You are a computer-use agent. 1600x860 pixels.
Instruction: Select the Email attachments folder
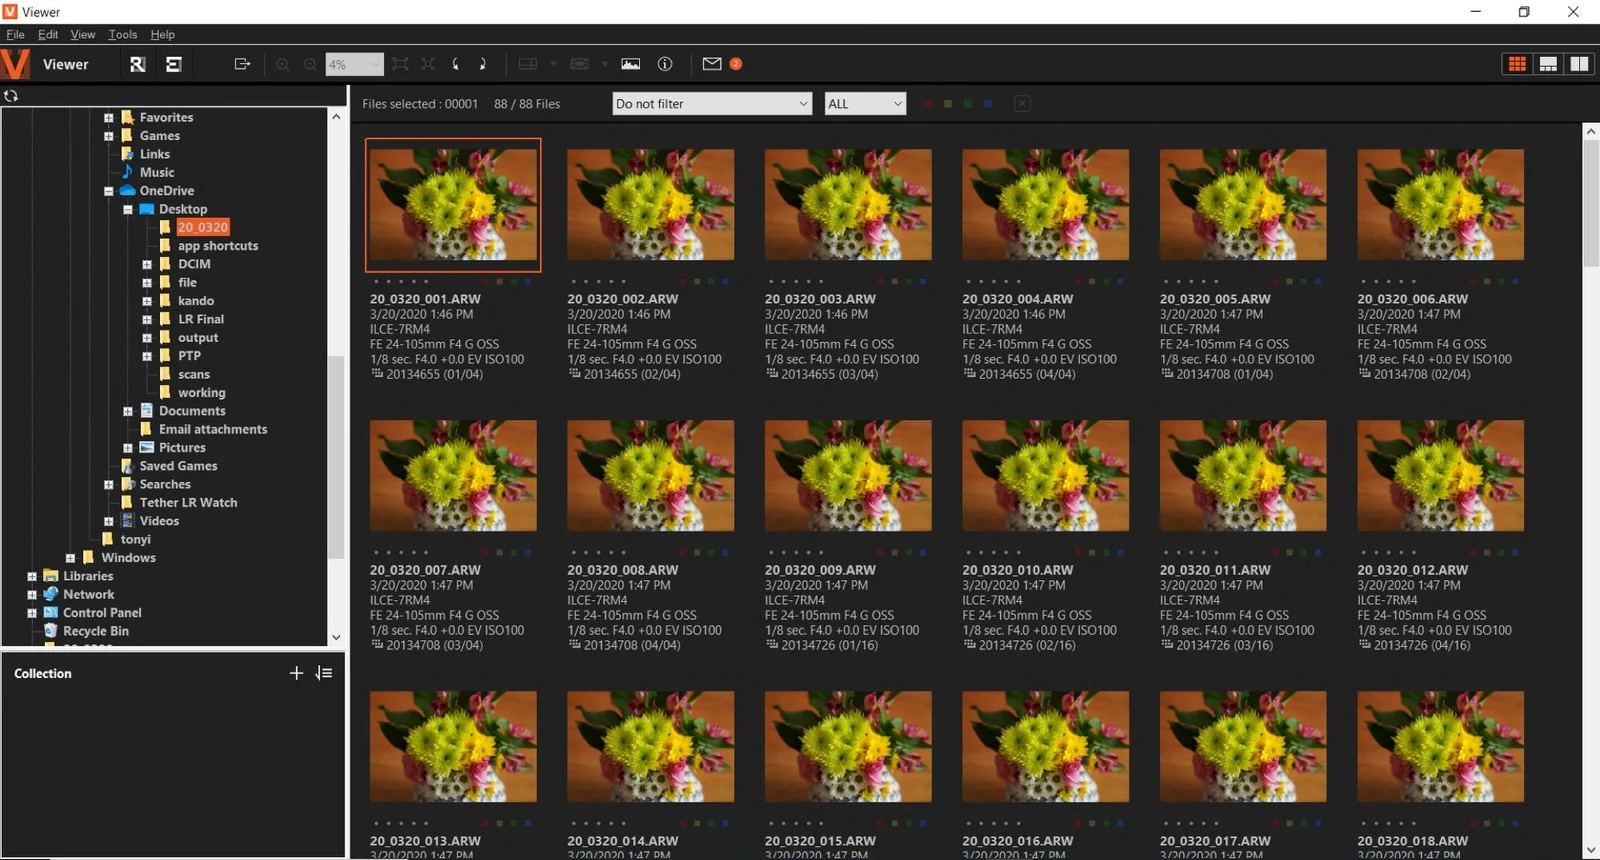(x=212, y=430)
